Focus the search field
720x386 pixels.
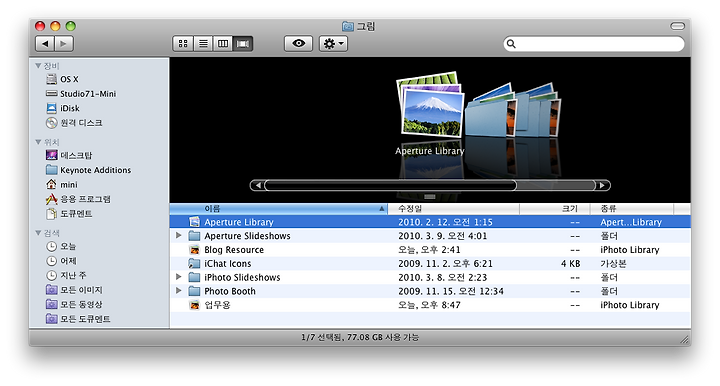(x=594, y=44)
